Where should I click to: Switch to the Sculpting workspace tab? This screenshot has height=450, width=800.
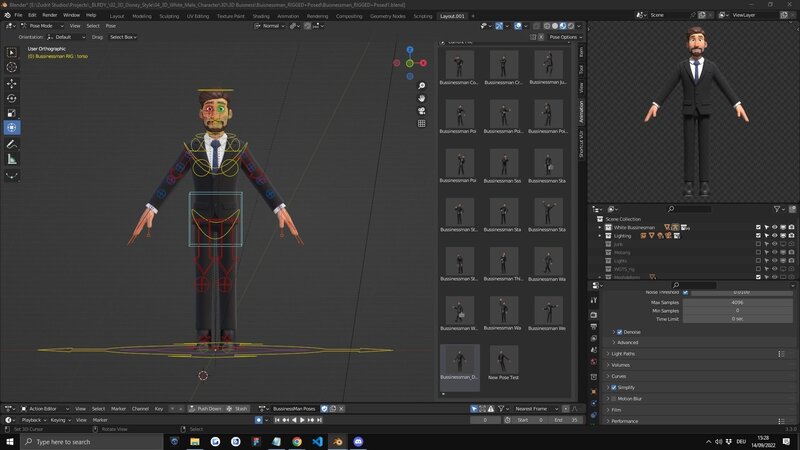[170, 16]
